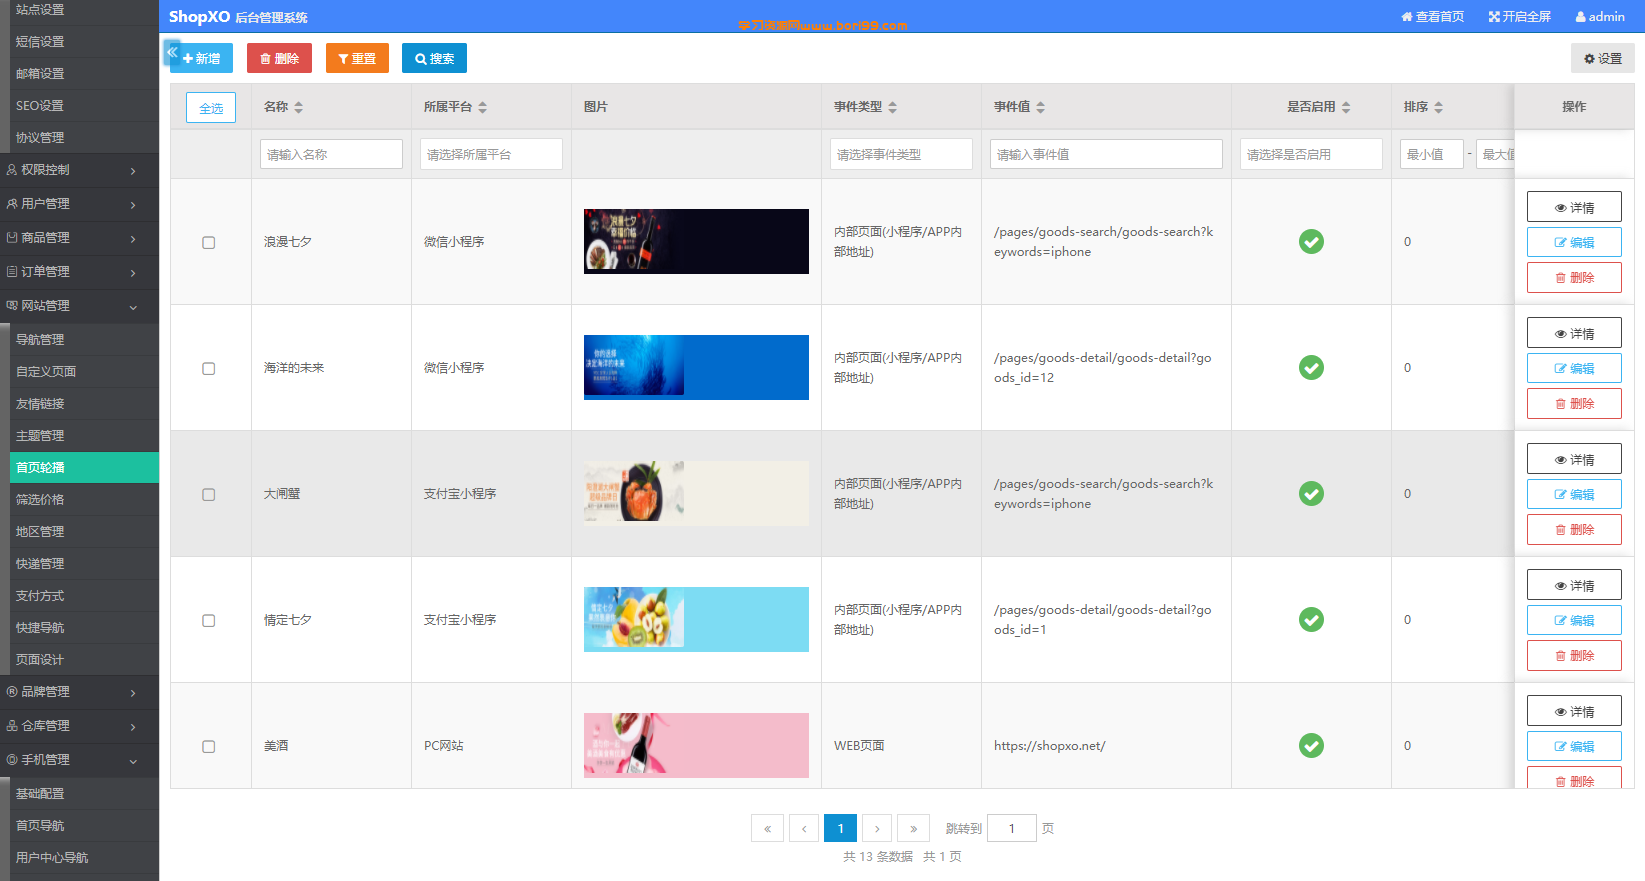Image resolution: width=1645 pixels, height=881 pixels.
Task: Click 编辑 for the 海洋的未来 row
Action: (x=1574, y=368)
